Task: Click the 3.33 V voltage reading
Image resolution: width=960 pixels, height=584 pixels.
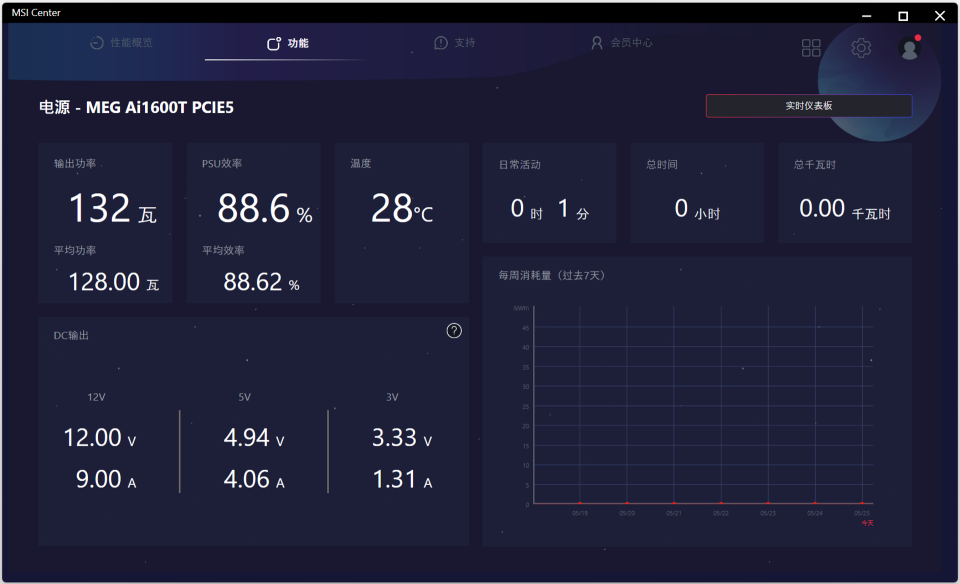Action: (402, 438)
